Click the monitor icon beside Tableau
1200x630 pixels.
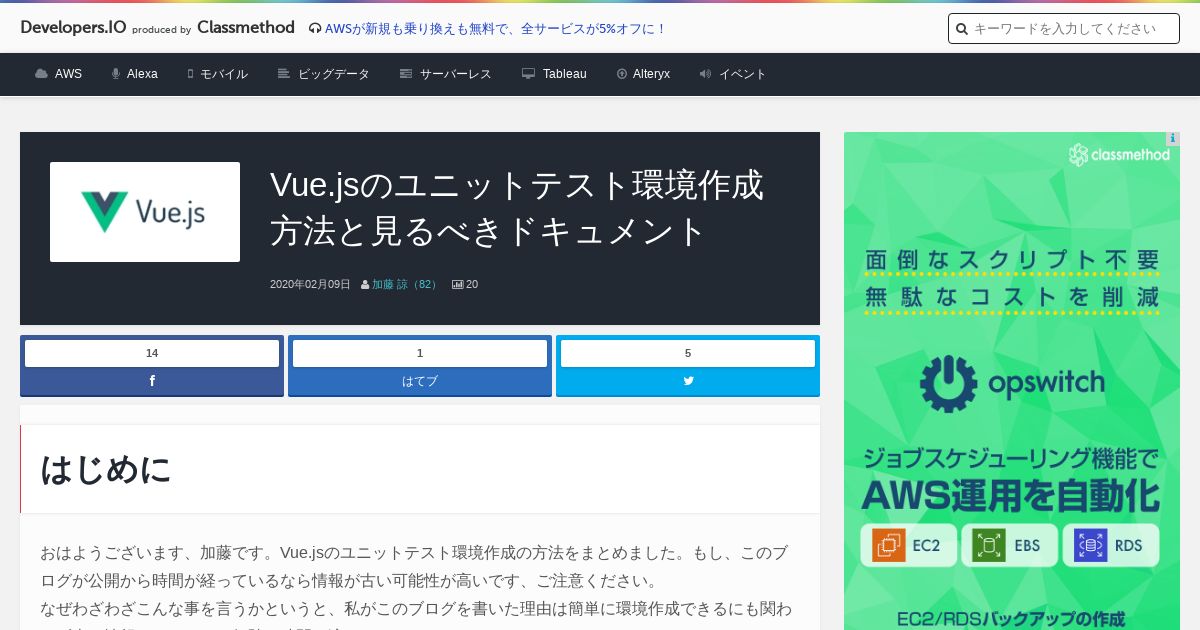tap(528, 74)
